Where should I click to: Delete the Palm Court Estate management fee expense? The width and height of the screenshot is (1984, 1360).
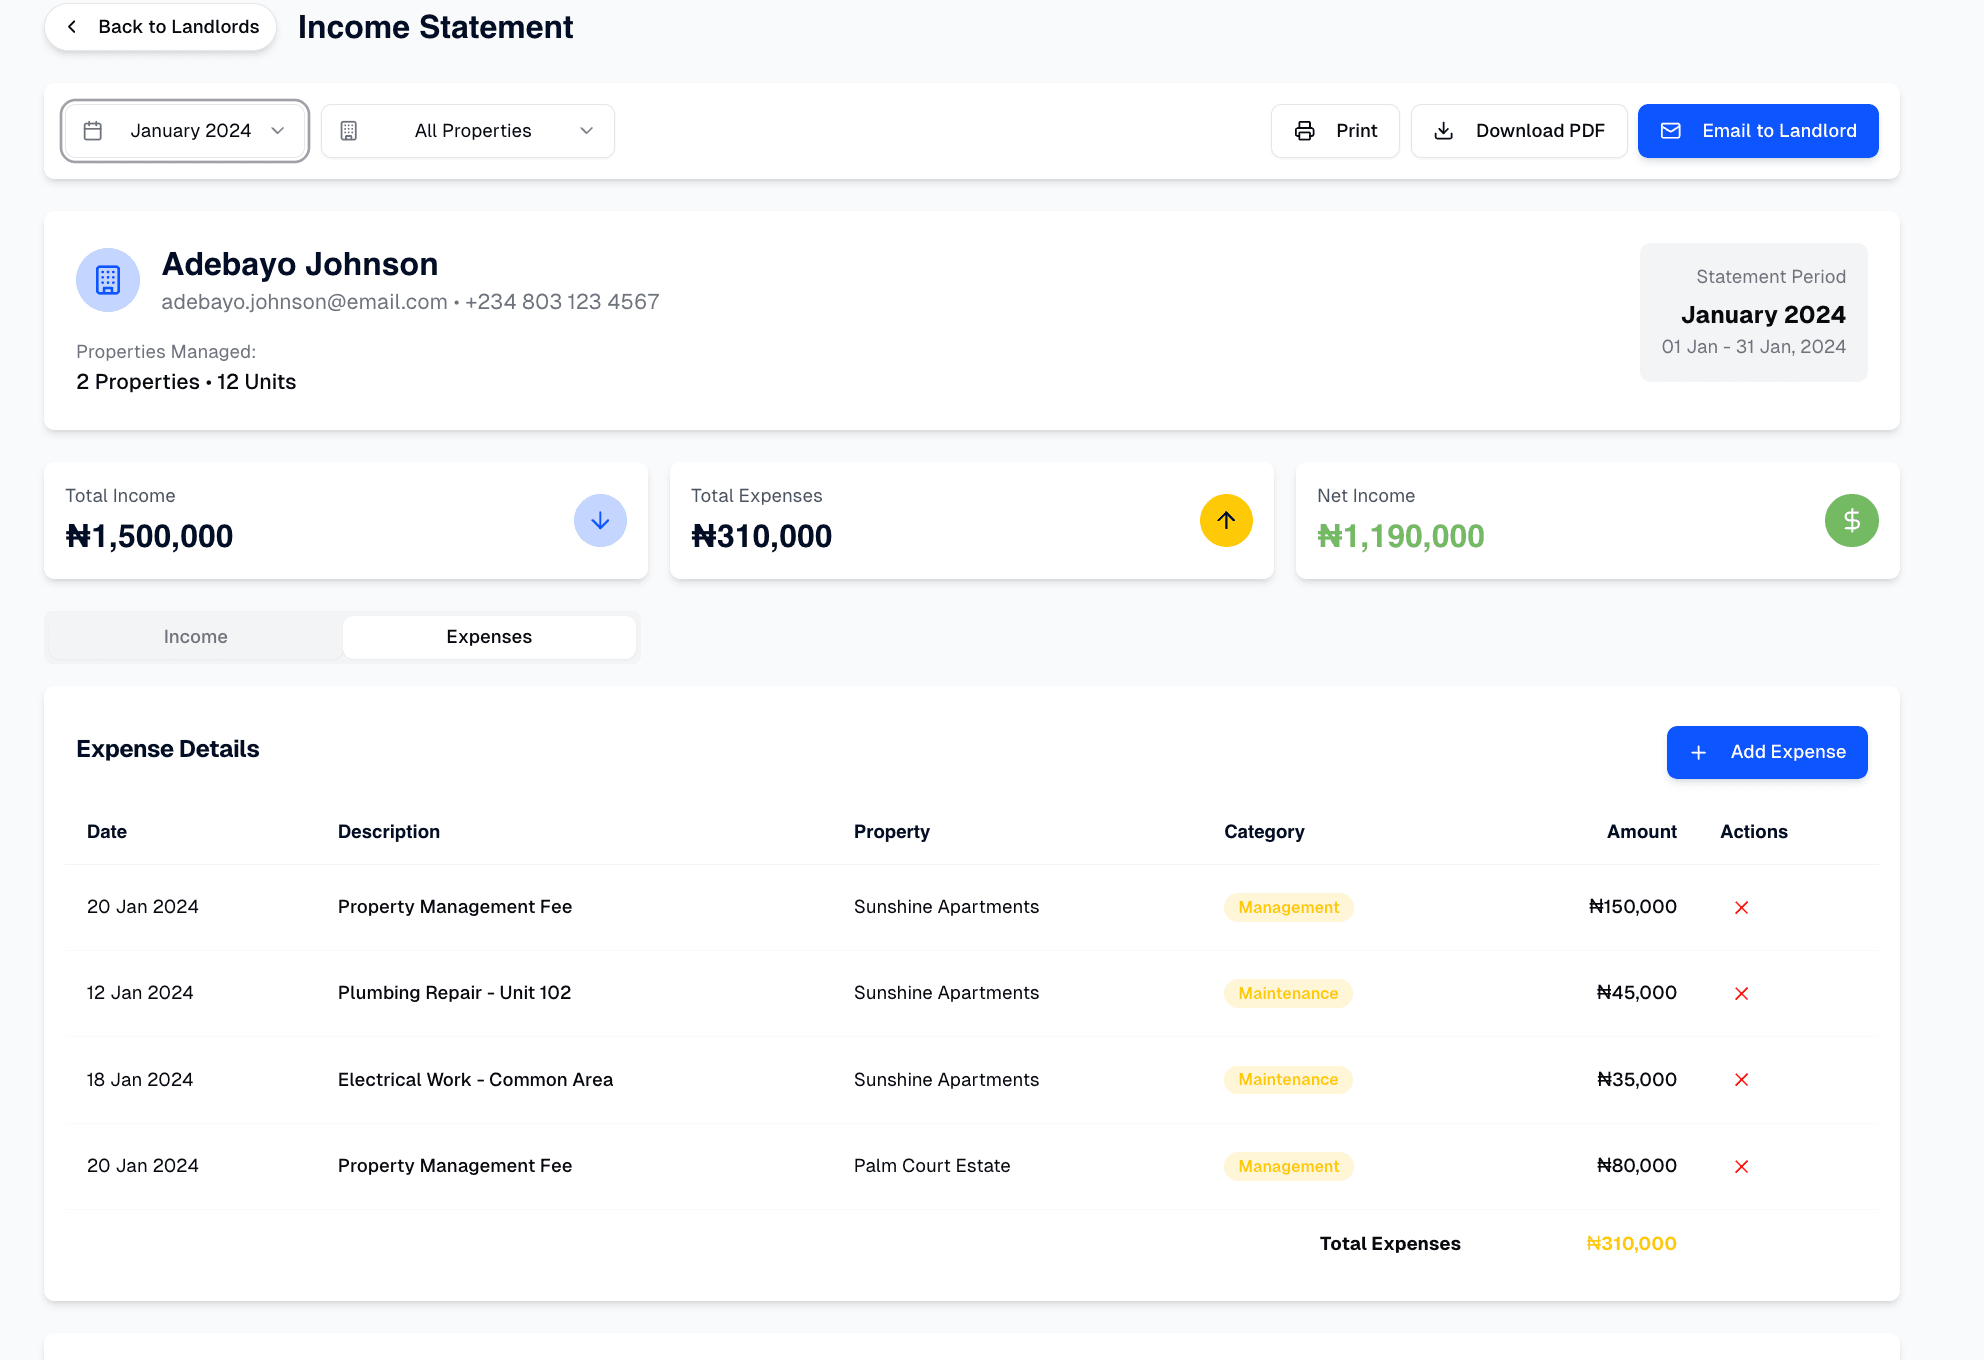(1742, 1166)
